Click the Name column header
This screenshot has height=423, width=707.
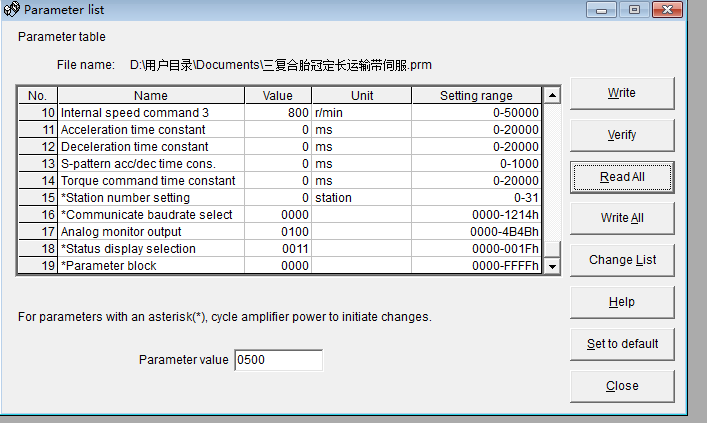(x=151, y=96)
